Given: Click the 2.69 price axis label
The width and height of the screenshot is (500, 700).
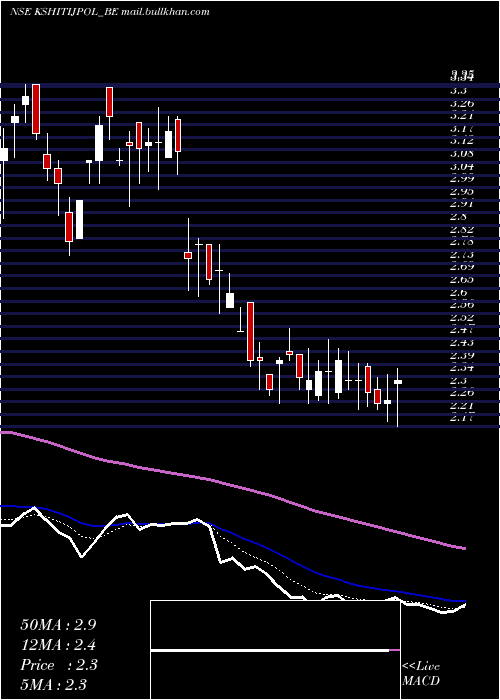Looking at the screenshot, I should tap(462, 267).
